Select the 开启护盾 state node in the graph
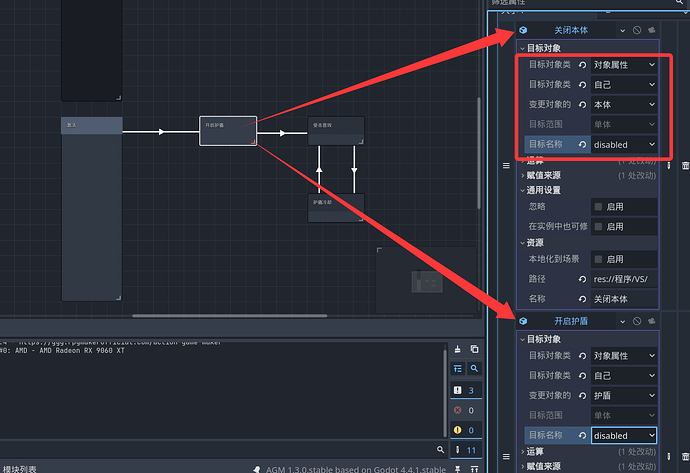690x473 pixels. [228, 131]
